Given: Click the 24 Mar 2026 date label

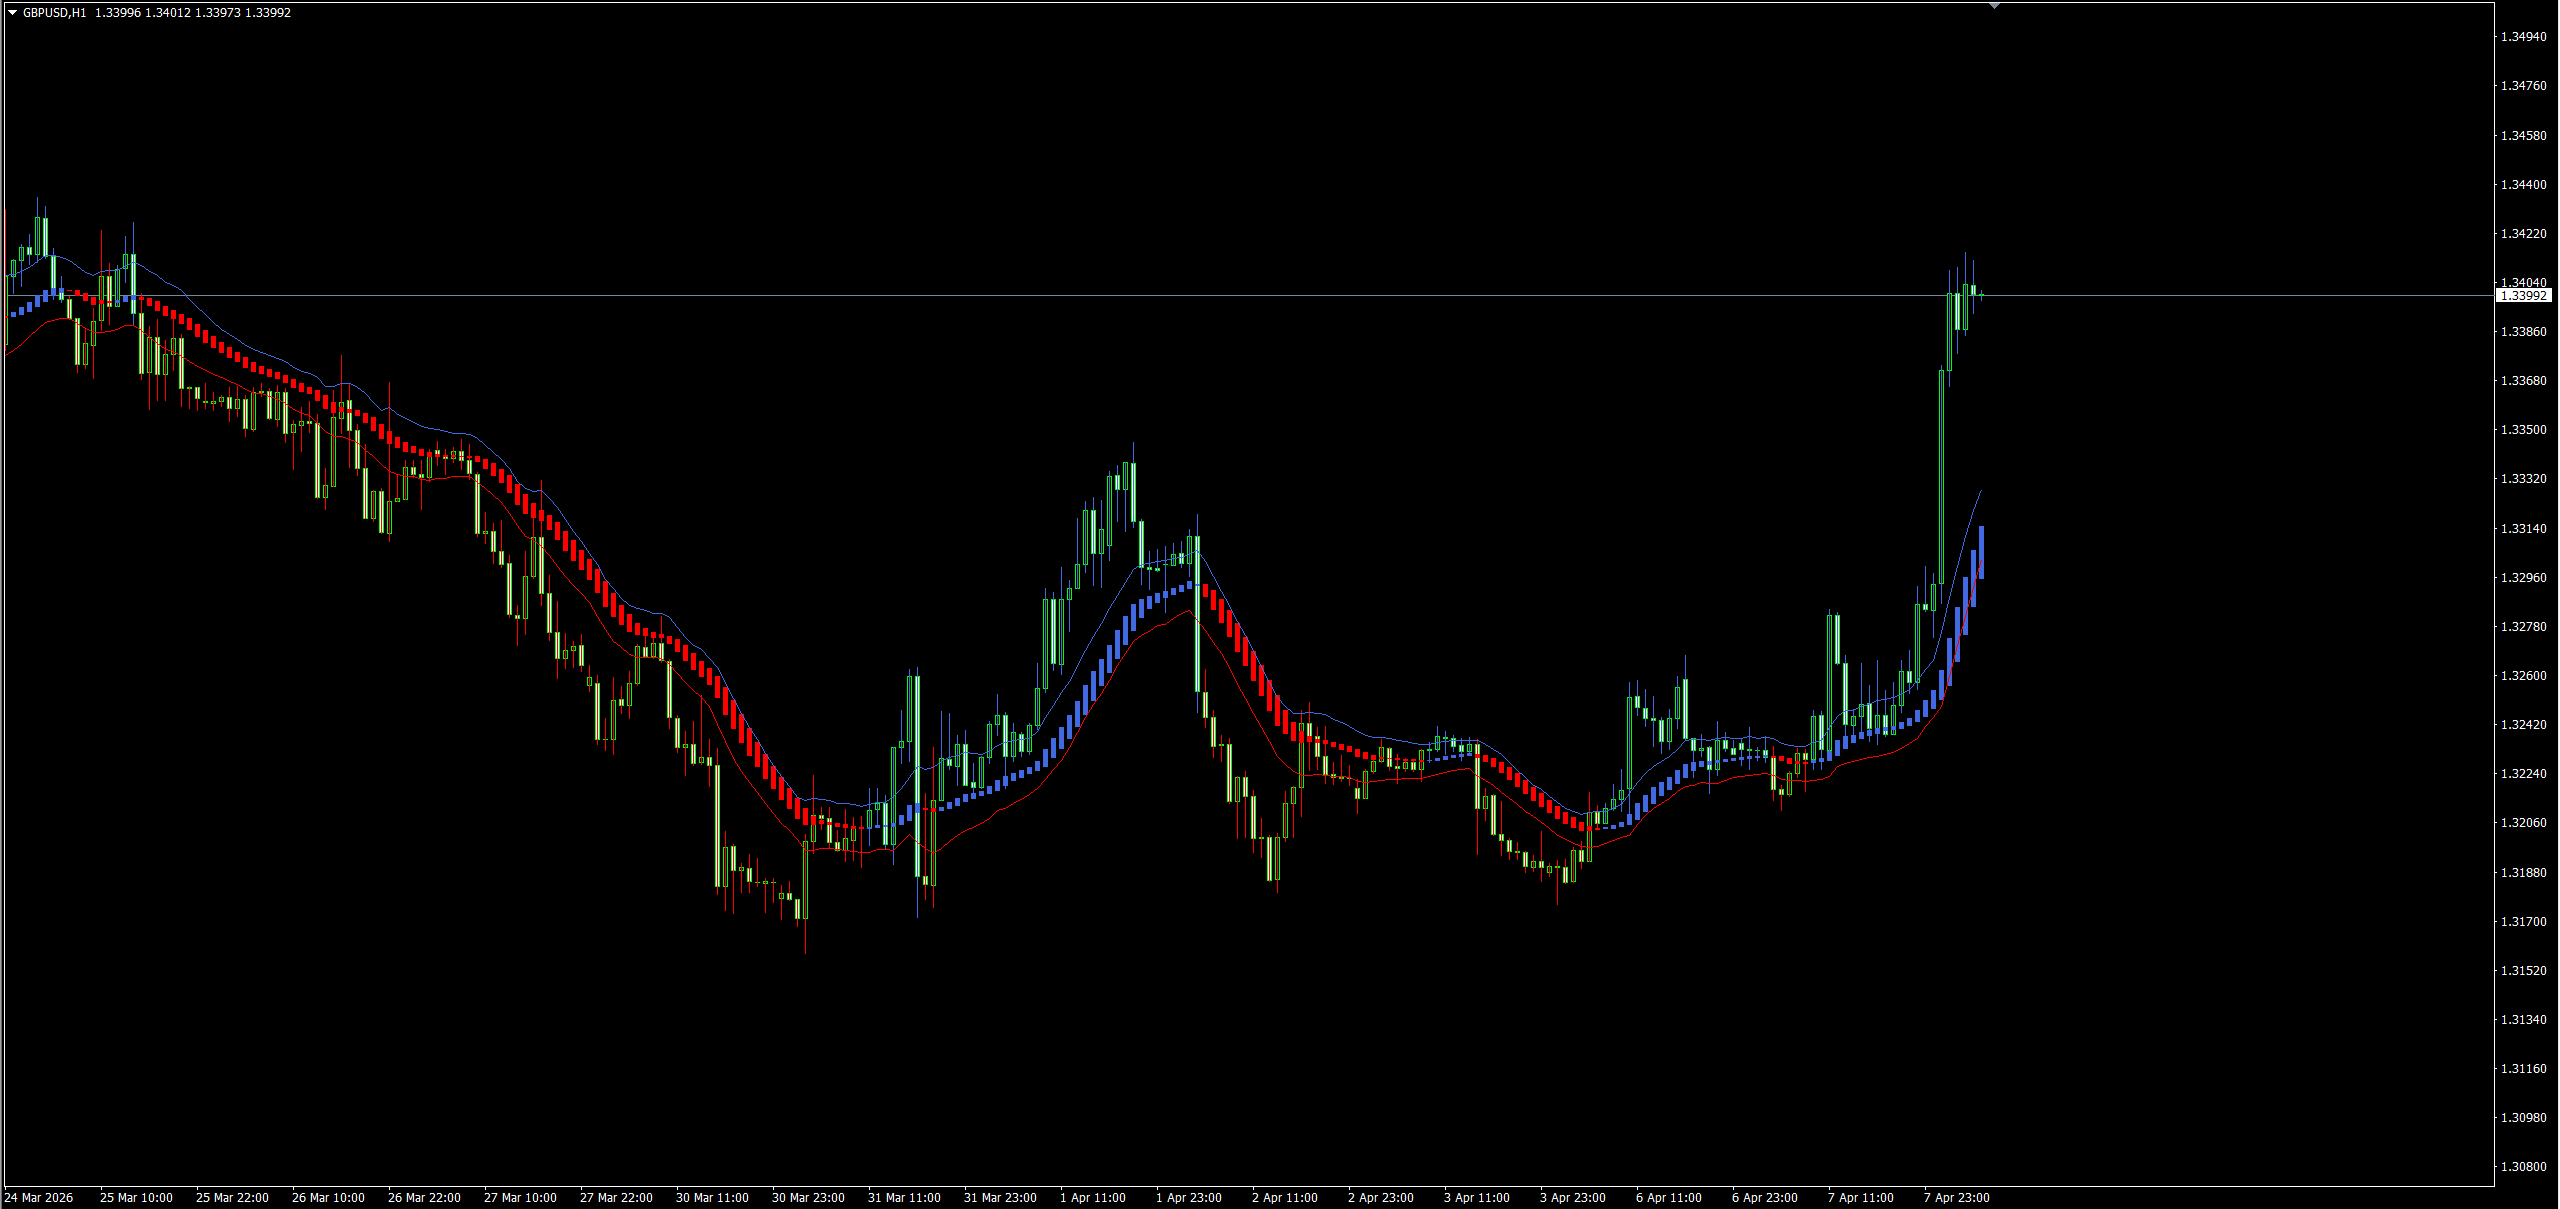Looking at the screenshot, I should tap(39, 1198).
